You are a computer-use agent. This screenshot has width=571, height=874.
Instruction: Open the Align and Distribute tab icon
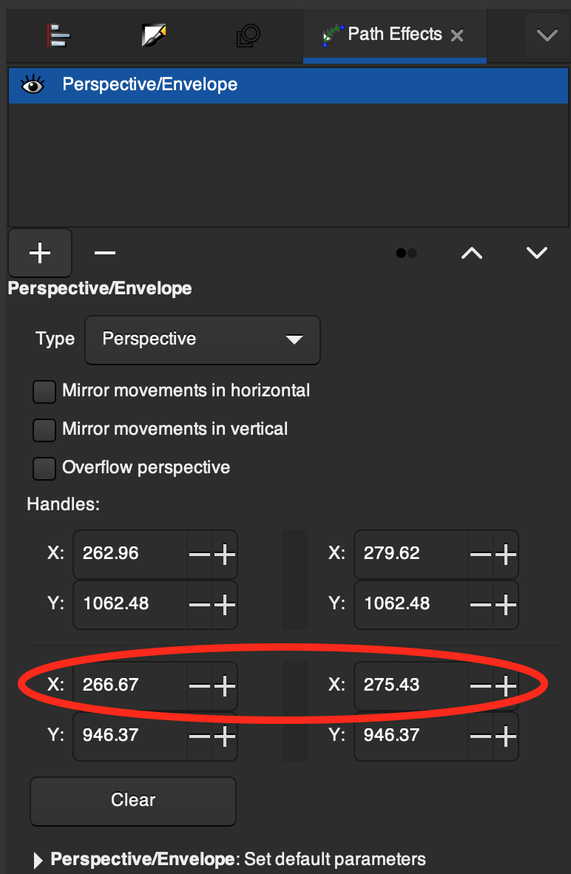click(59, 35)
